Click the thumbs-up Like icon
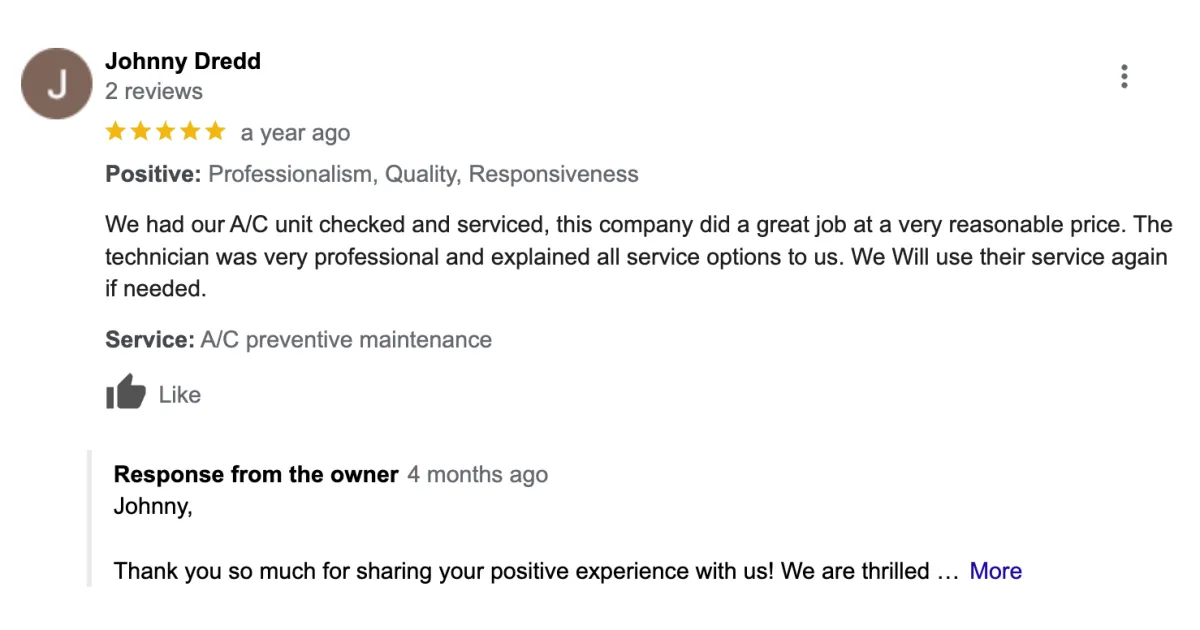 126,392
